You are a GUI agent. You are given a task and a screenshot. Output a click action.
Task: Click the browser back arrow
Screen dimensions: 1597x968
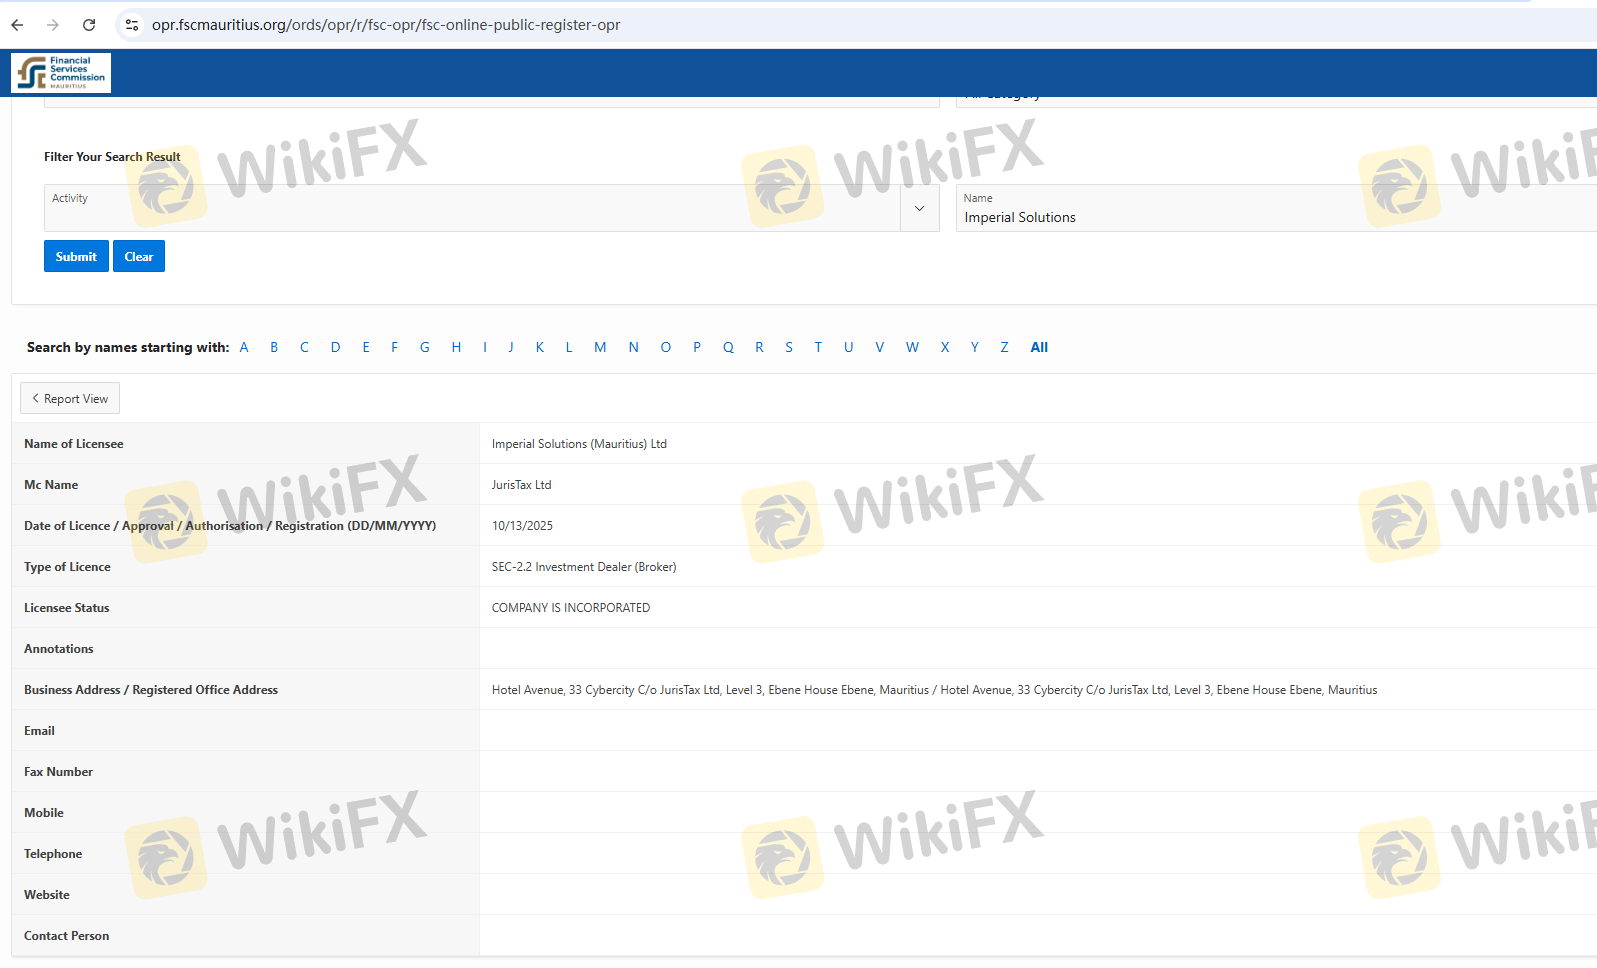(x=17, y=25)
